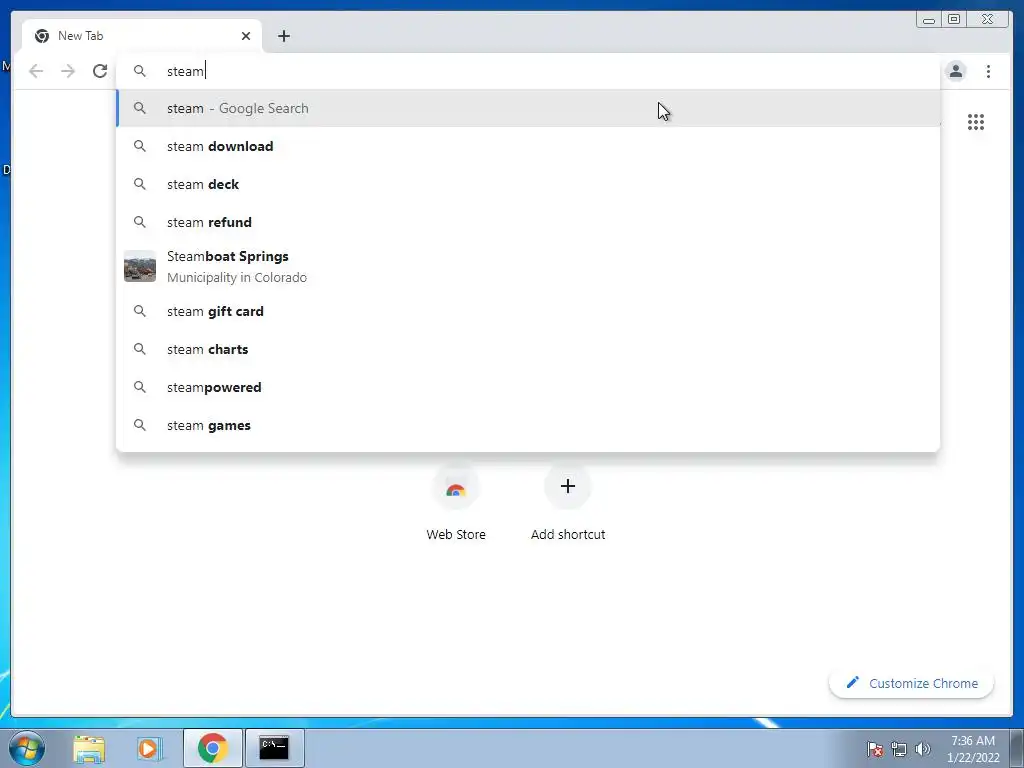Click the taskbar clock showing 7:36 AM
Viewport: 1024px width, 768px height.
point(973,748)
